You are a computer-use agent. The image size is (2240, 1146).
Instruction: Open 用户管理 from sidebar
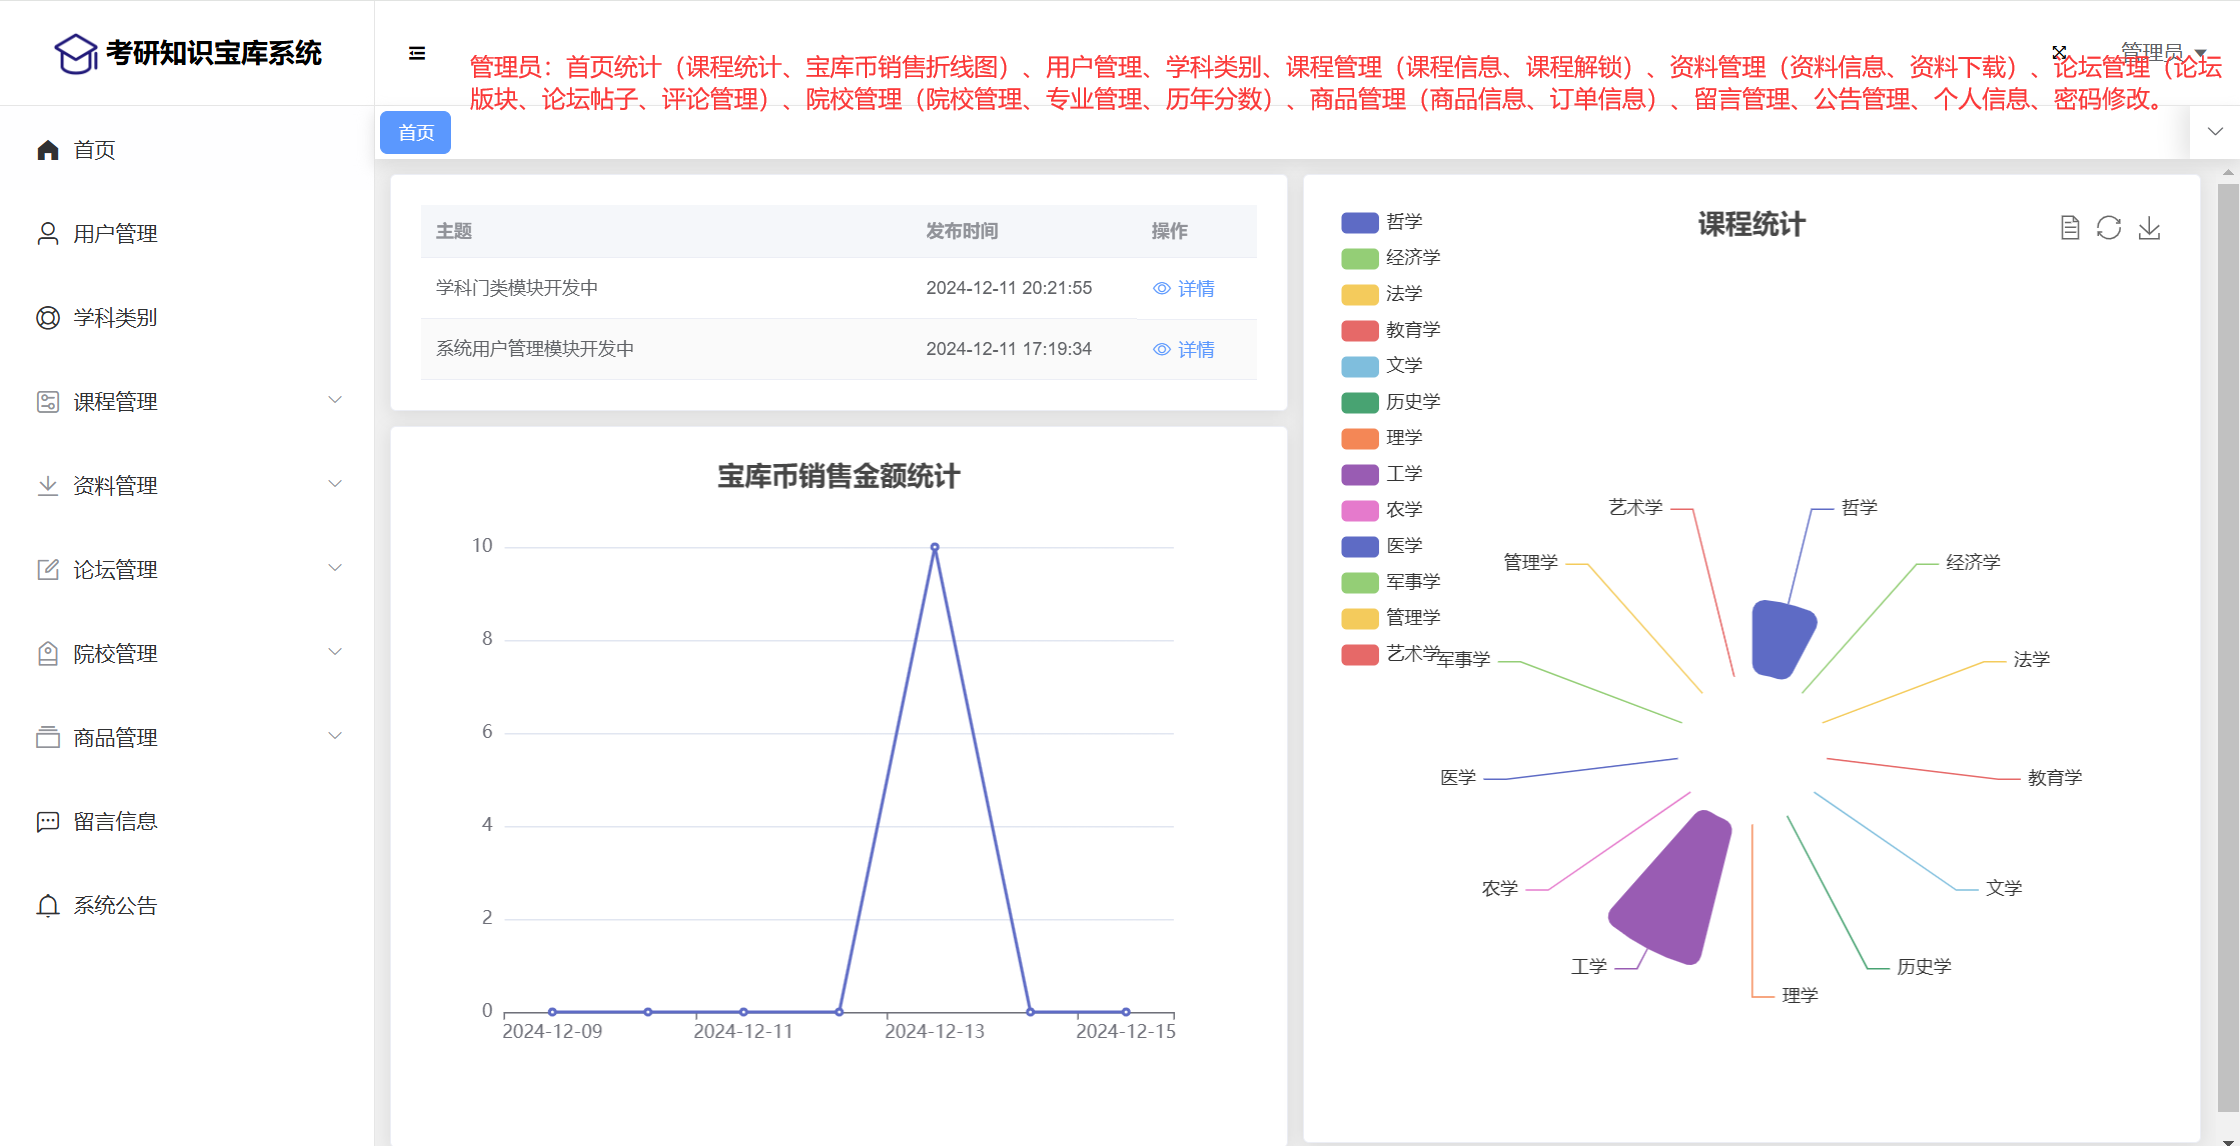115,234
